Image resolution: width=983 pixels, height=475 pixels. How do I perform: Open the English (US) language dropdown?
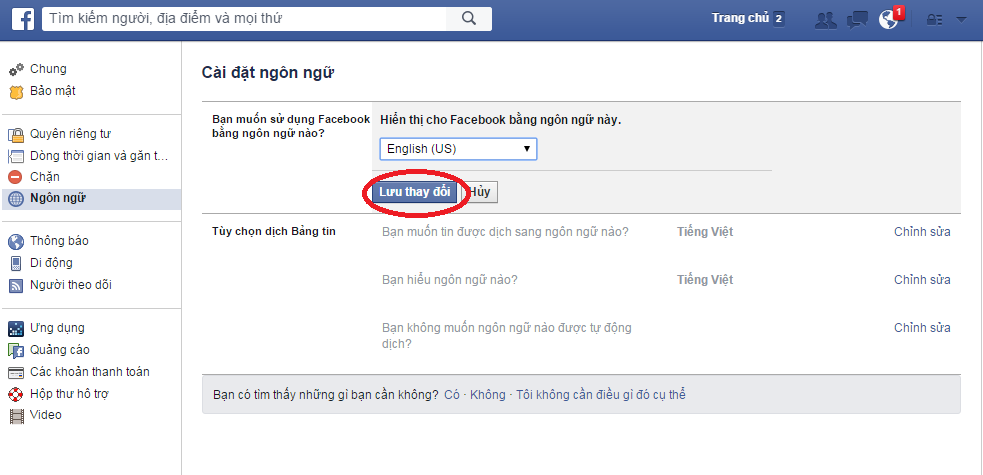[458, 149]
